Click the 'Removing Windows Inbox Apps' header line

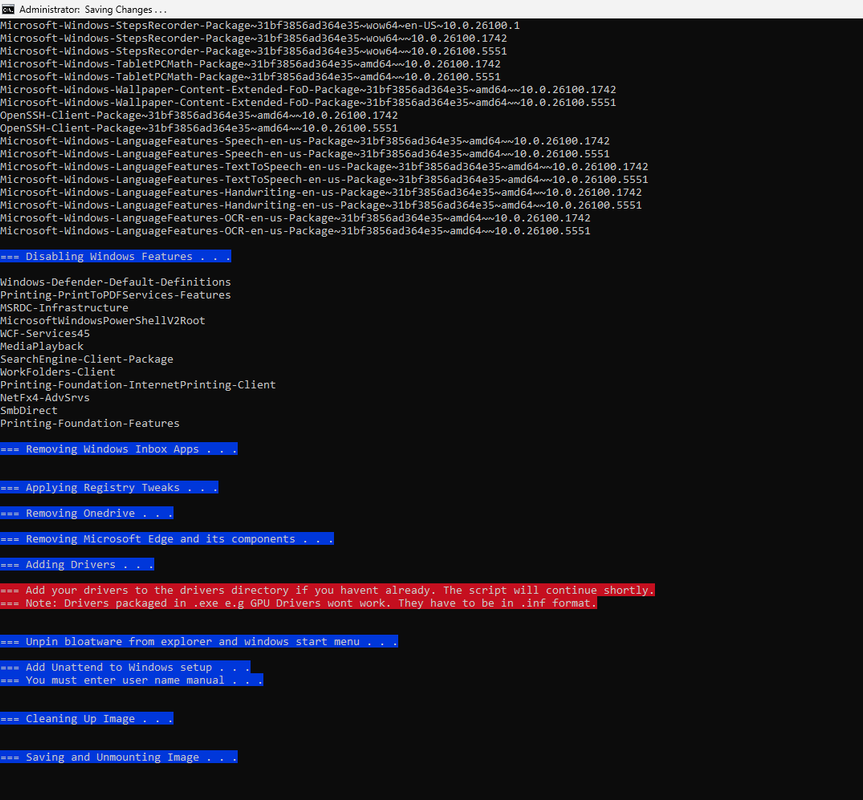tap(119, 449)
